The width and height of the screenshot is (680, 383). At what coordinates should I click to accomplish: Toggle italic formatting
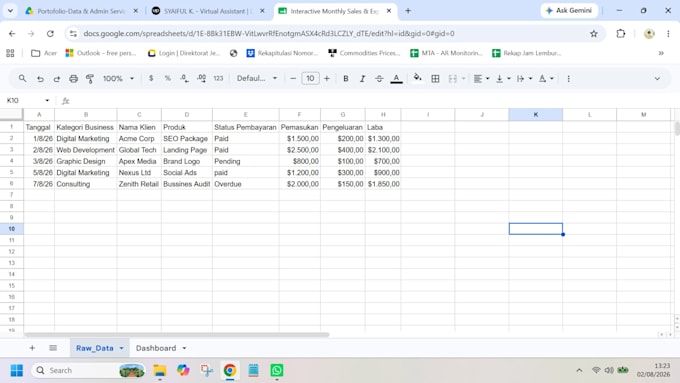(362, 79)
